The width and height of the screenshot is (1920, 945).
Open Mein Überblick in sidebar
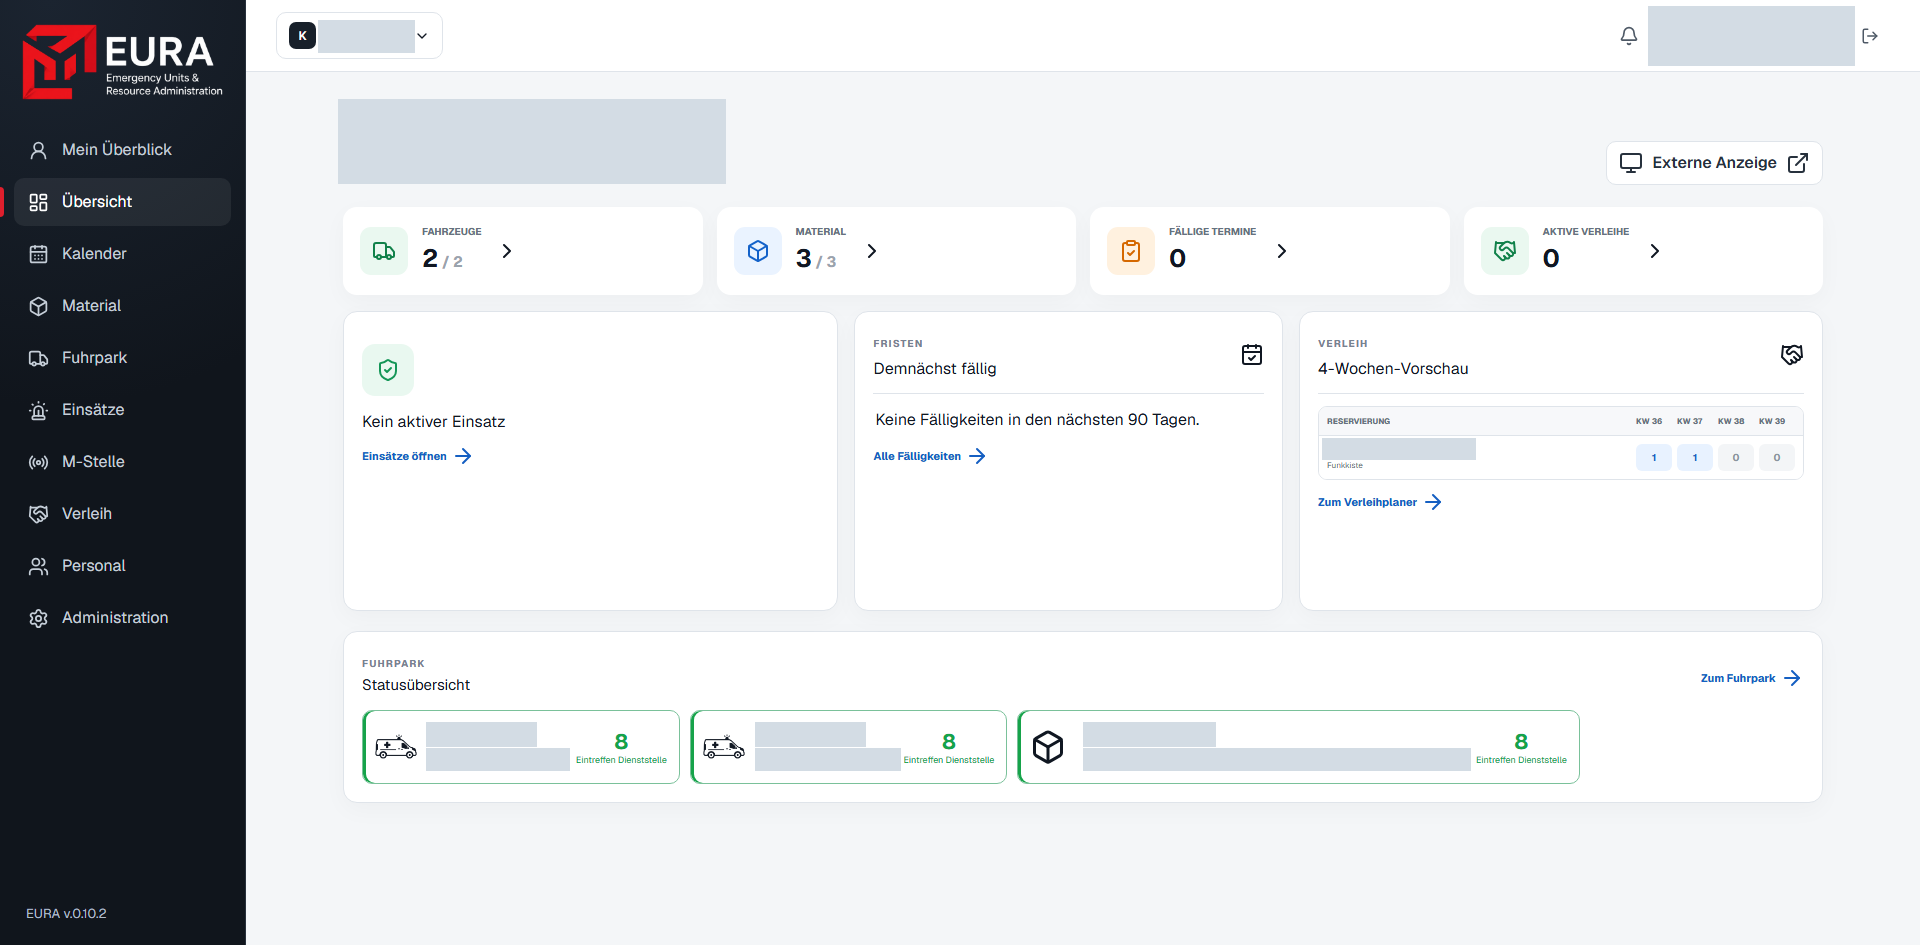coord(122,150)
